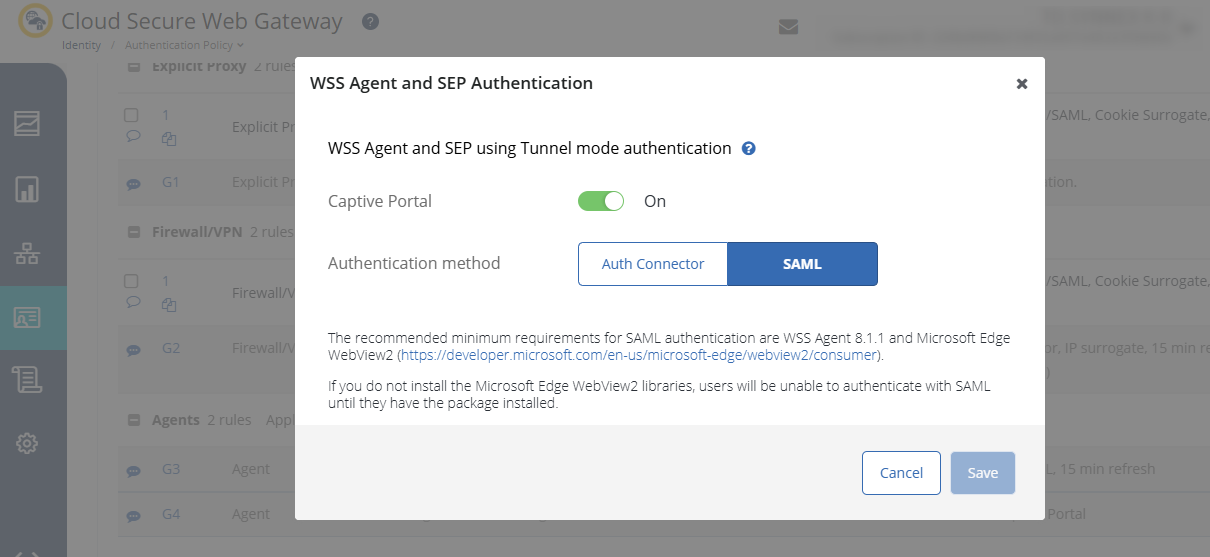This screenshot has width=1210, height=557.
Task: Open the policy scroll icon in sidebar
Action: pos(27,379)
